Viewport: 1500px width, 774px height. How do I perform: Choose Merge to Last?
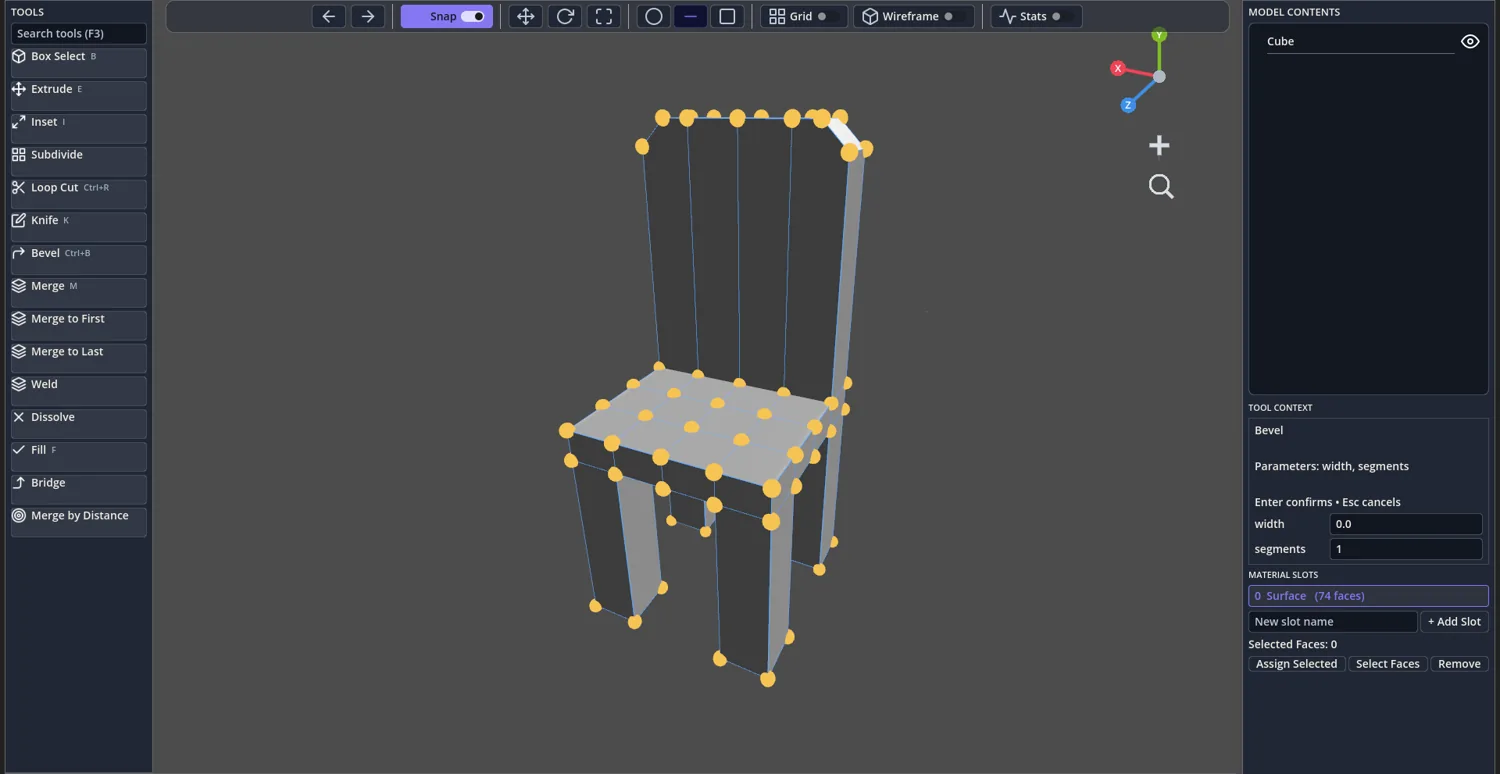tap(79, 358)
